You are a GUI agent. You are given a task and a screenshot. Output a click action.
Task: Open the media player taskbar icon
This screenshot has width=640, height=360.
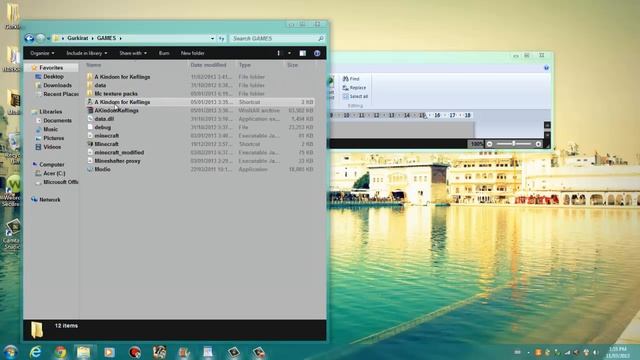click(x=109, y=352)
